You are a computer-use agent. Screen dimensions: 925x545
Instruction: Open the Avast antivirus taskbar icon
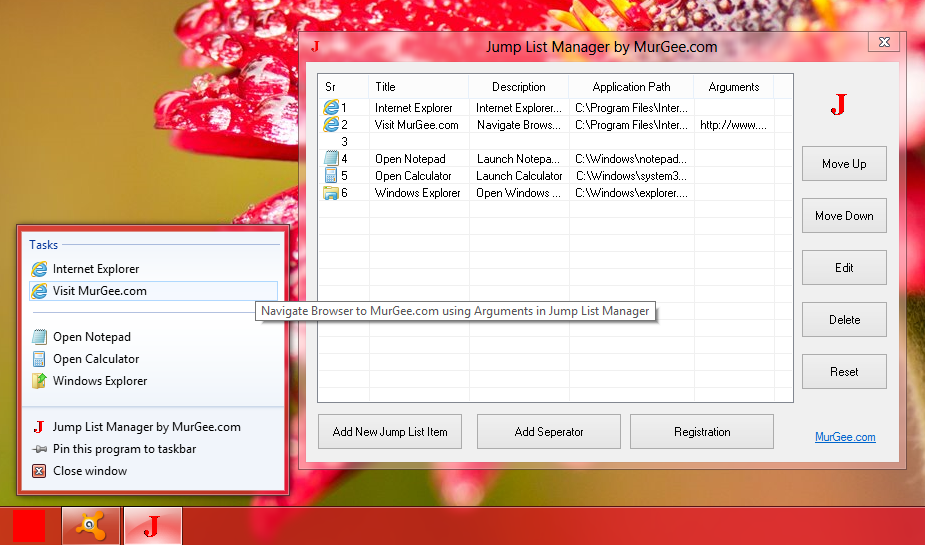[x=91, y=525]
